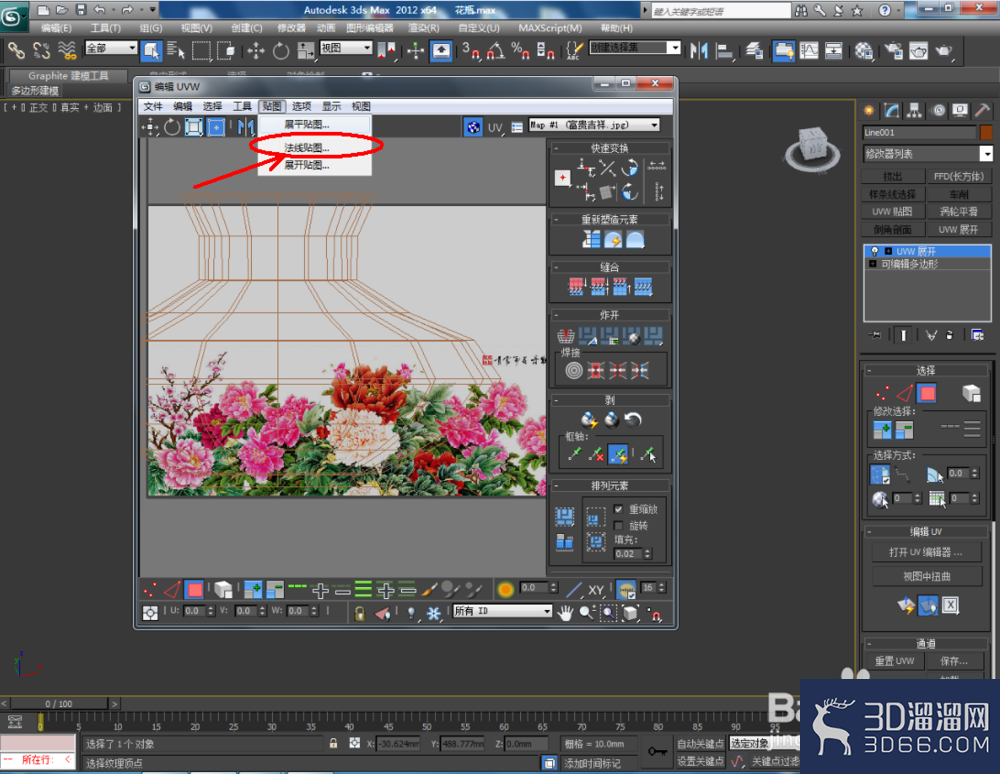Click the zoom region tool in UVW window
Screen dimensions: 1000x774
608,613
